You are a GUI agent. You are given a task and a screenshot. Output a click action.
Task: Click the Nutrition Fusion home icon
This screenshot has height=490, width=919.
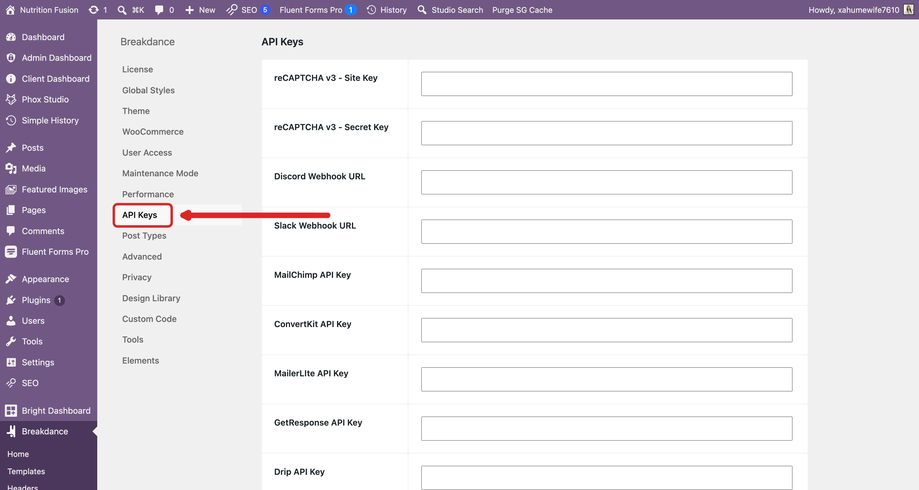click(x=10, y=10)
